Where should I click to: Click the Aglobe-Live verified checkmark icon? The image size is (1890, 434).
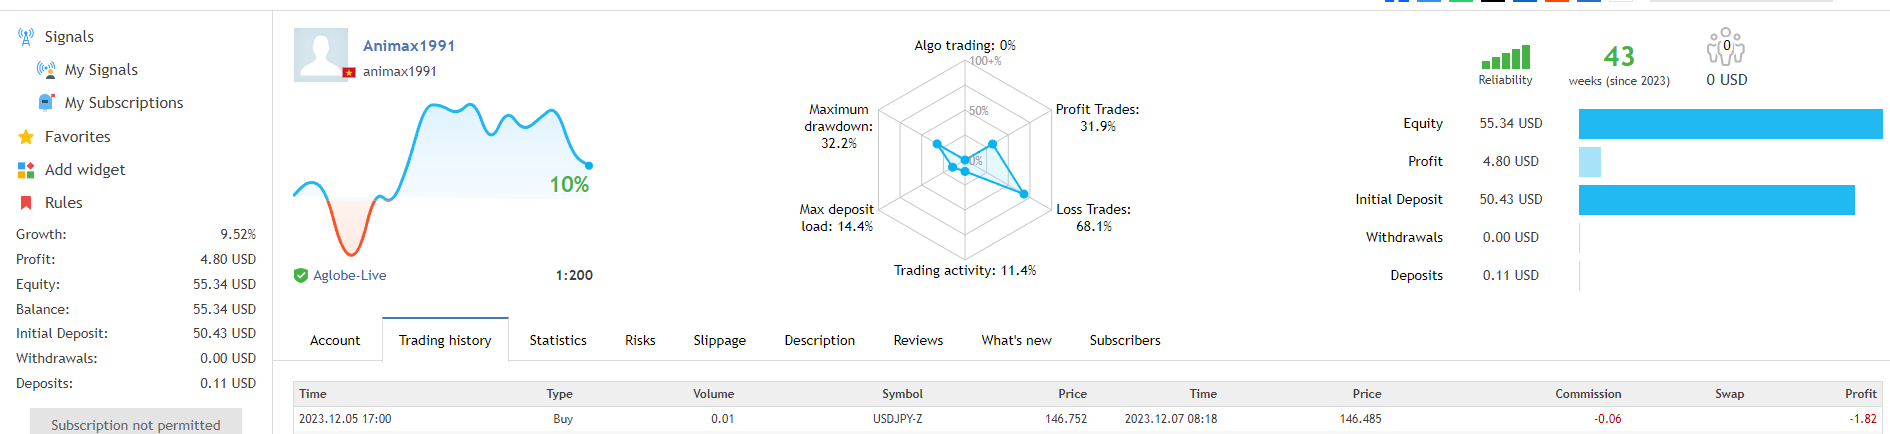coord(301,276)
